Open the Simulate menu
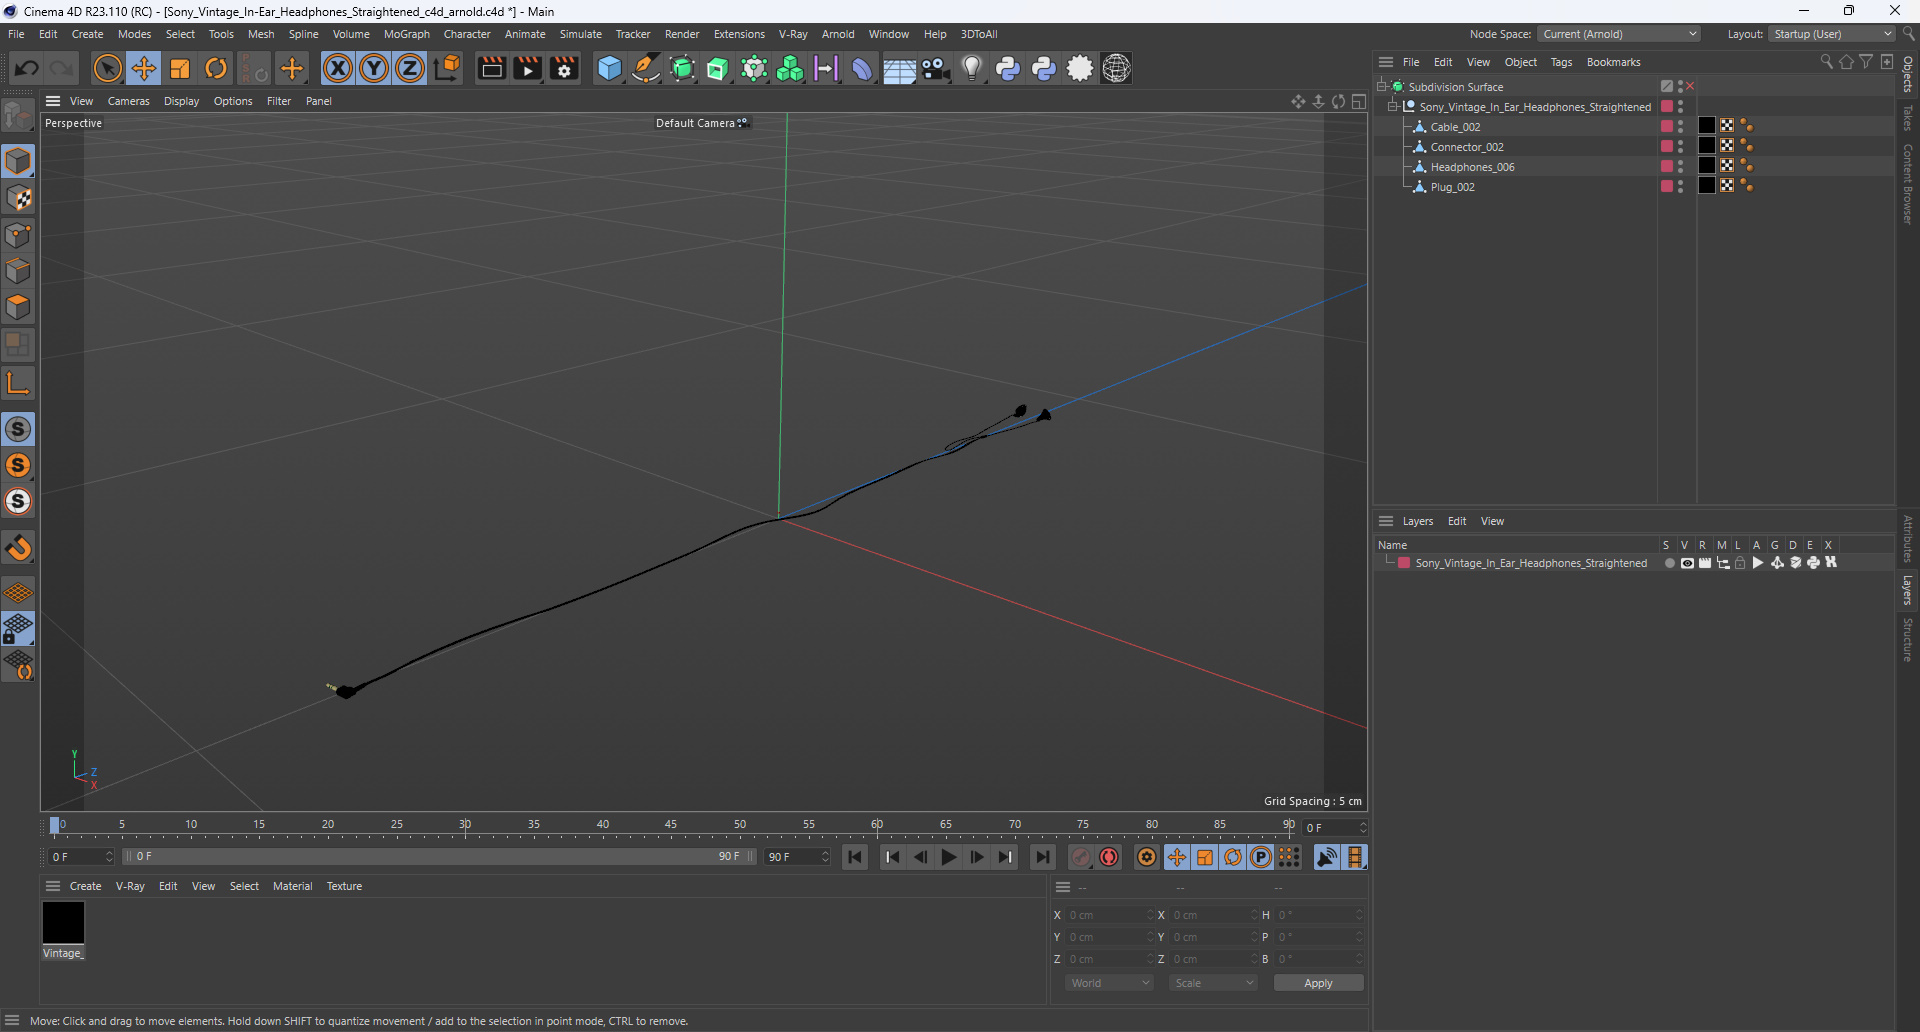This screenshot has height=1032, width=1920. pyautogui.click(x=580, y=34)
